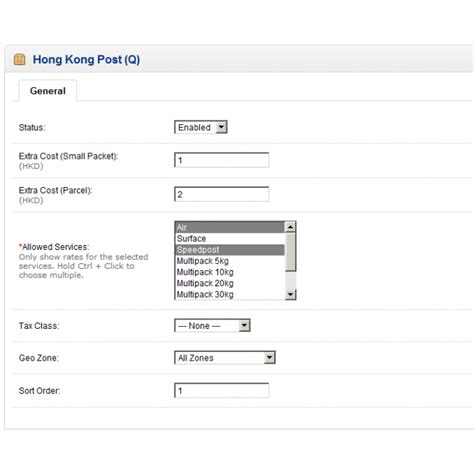Screen dimensions: 474x474
Task: Expand the Geo Zone All Zones dropdown
Action: click(225, 358)
